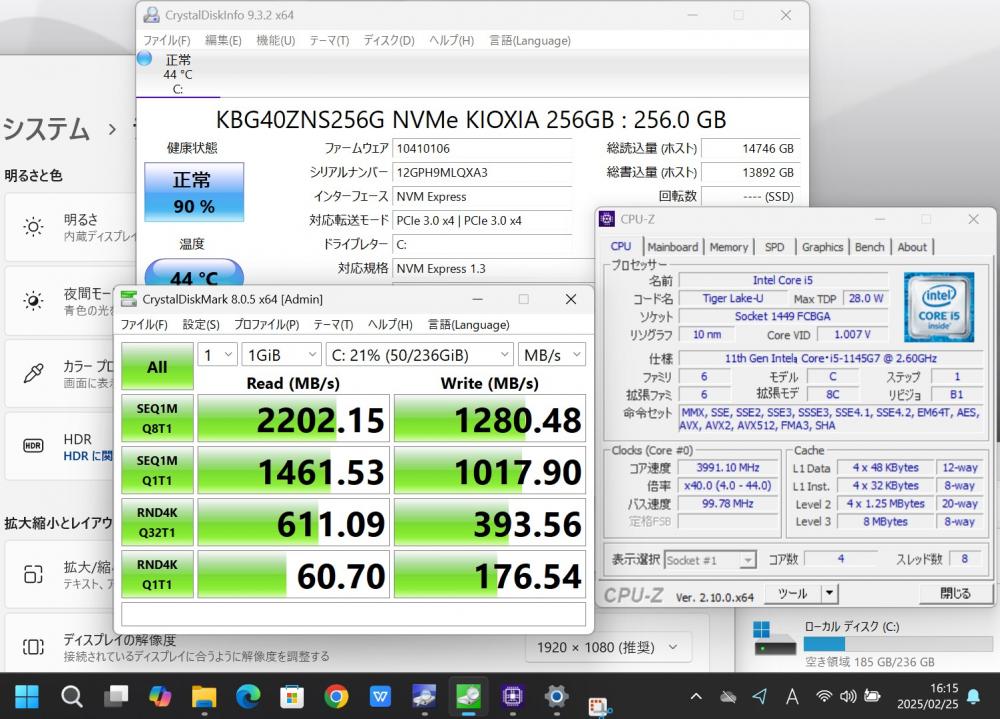Open Wi-Fi network tray icon

click(825, 696)
